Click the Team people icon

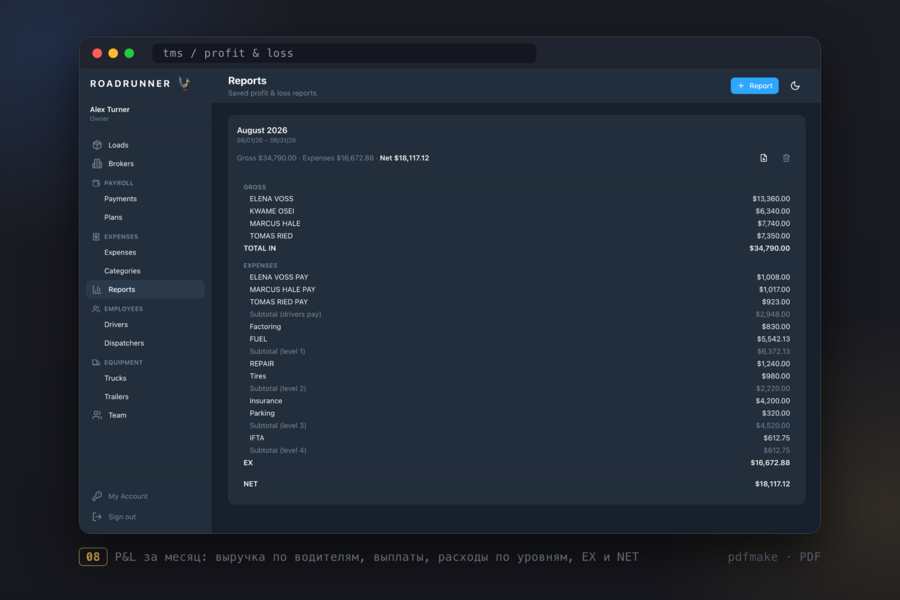point(97,415)
